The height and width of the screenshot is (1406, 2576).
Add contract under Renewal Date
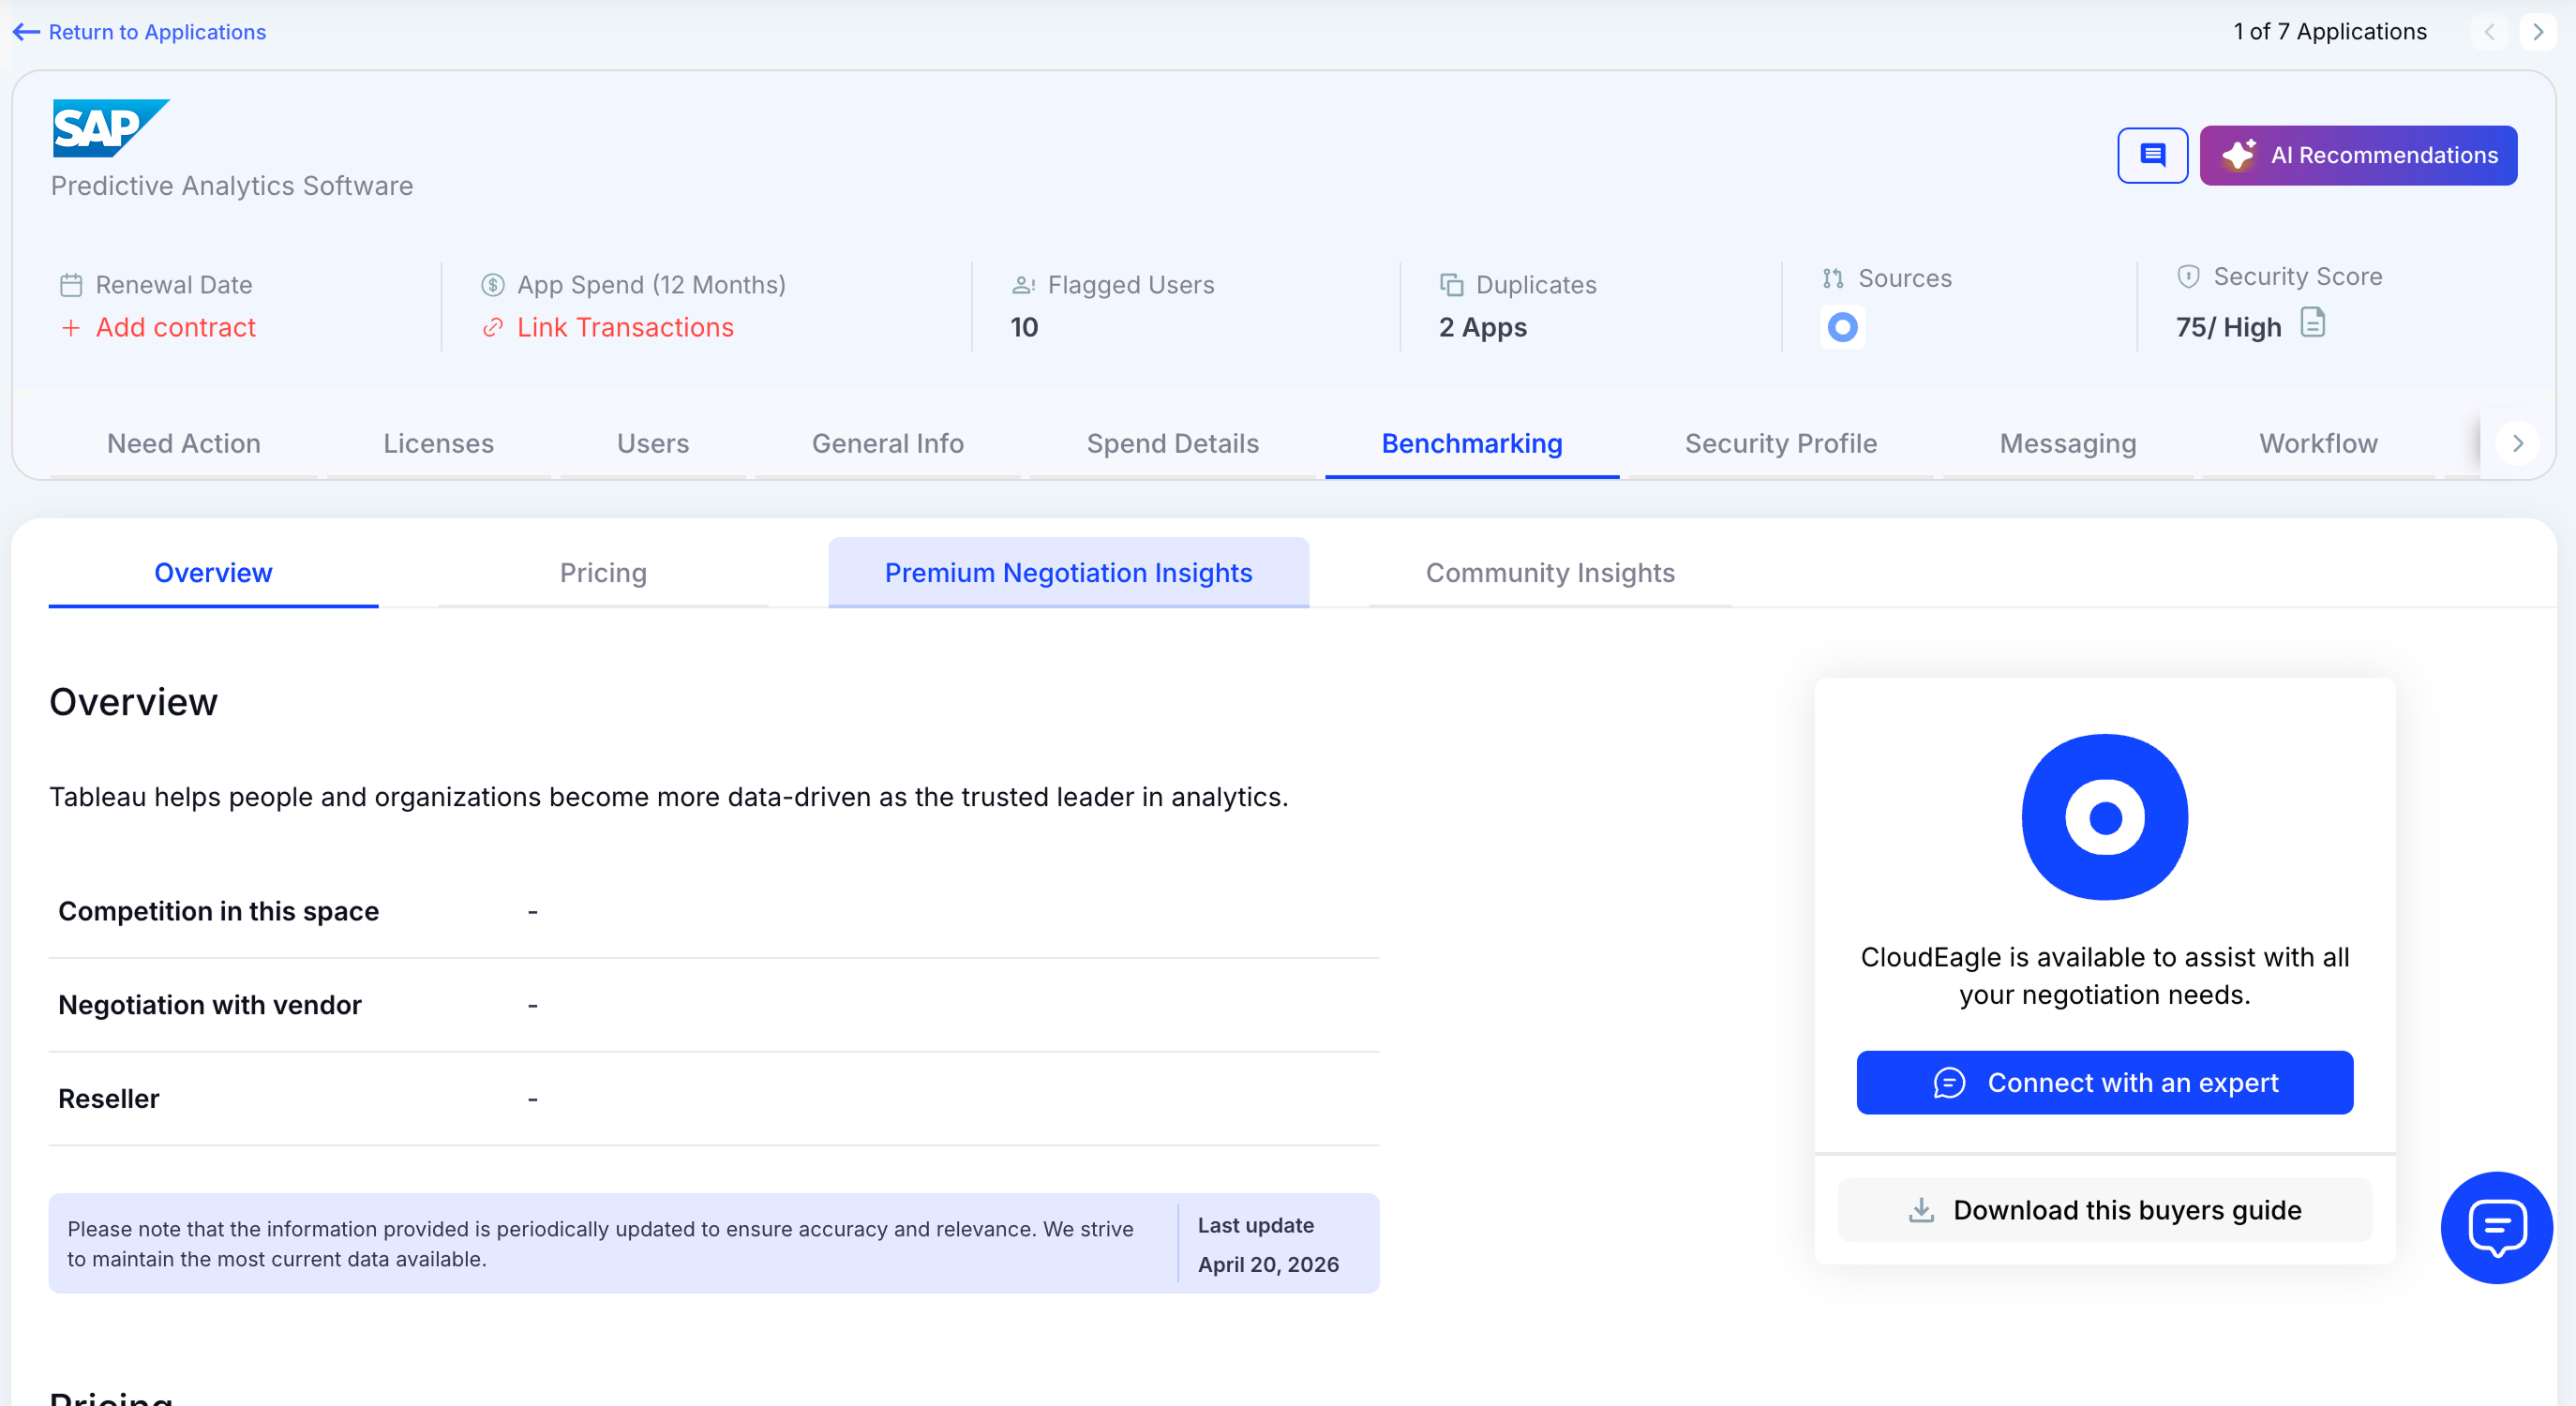[x=175, y=327]
